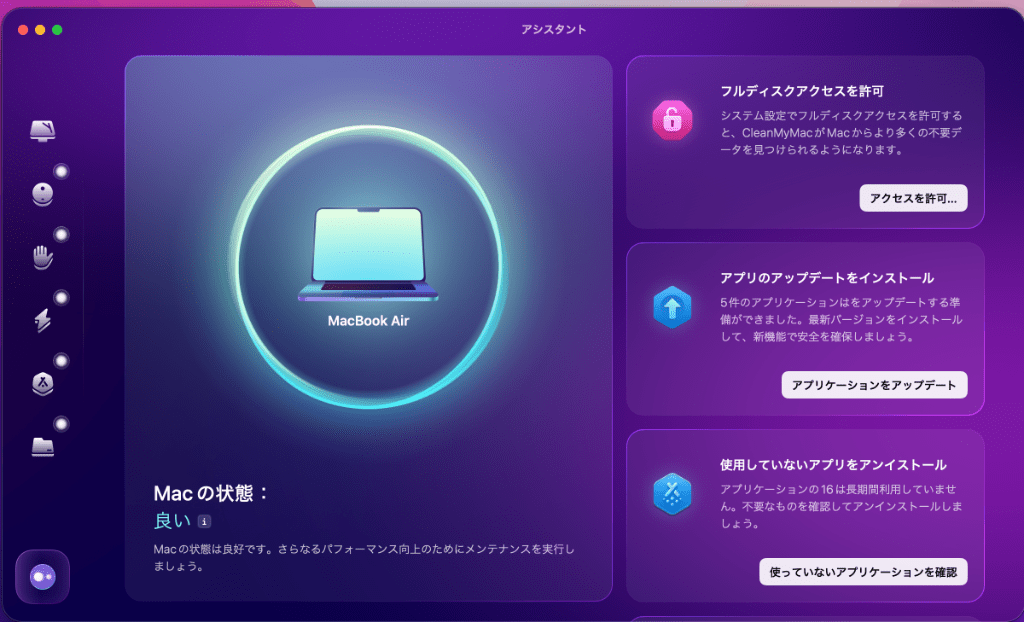
Task: Click the MacBook Air laptop illustration
Action: 368,254
